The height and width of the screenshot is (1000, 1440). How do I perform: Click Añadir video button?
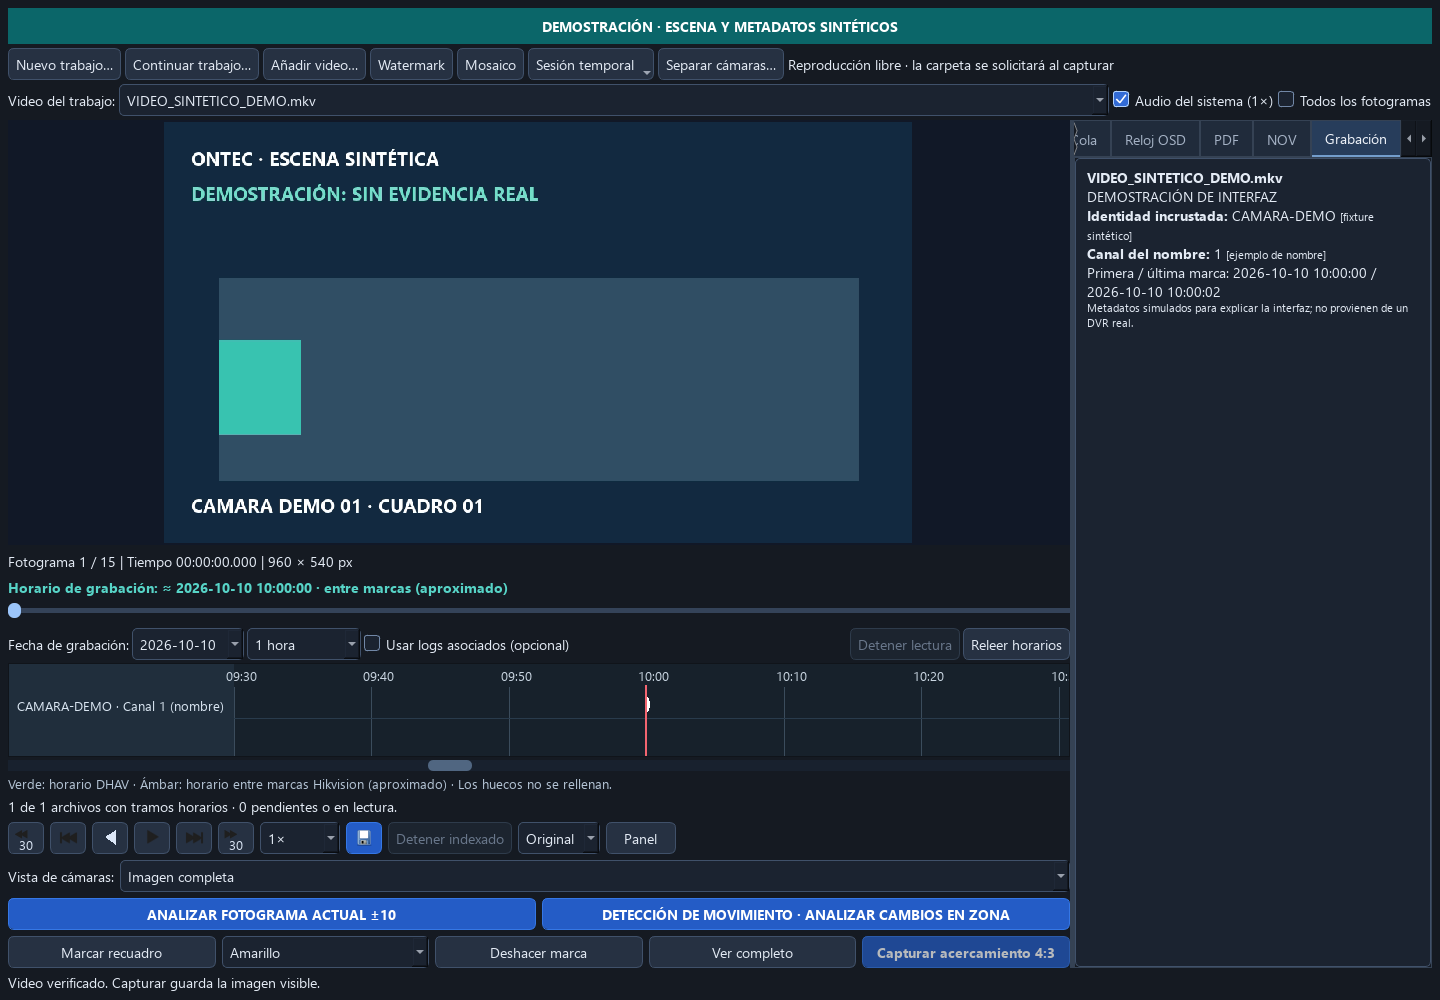314,65
